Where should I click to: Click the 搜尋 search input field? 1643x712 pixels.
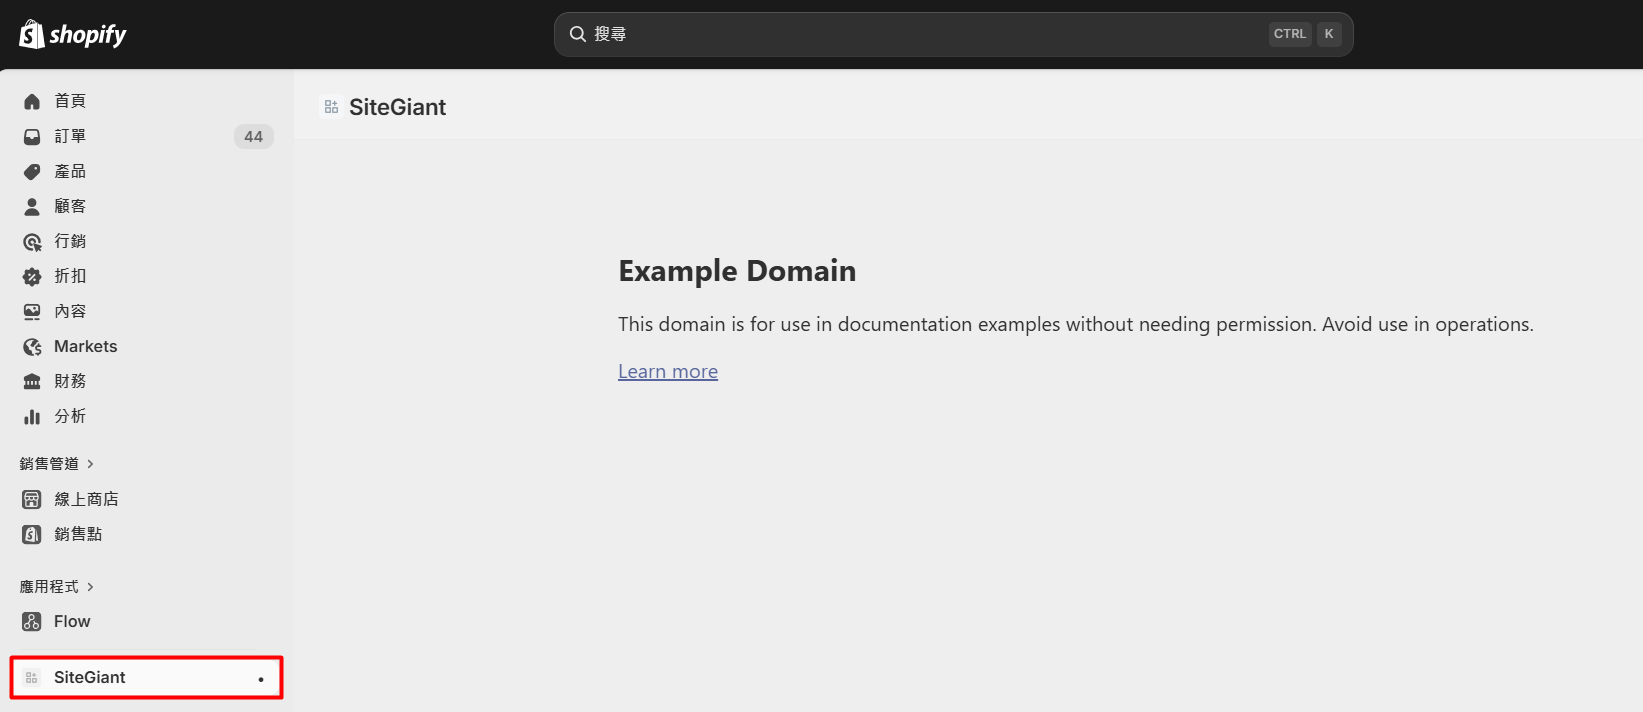pyautogui.click(x=920, y=34)
